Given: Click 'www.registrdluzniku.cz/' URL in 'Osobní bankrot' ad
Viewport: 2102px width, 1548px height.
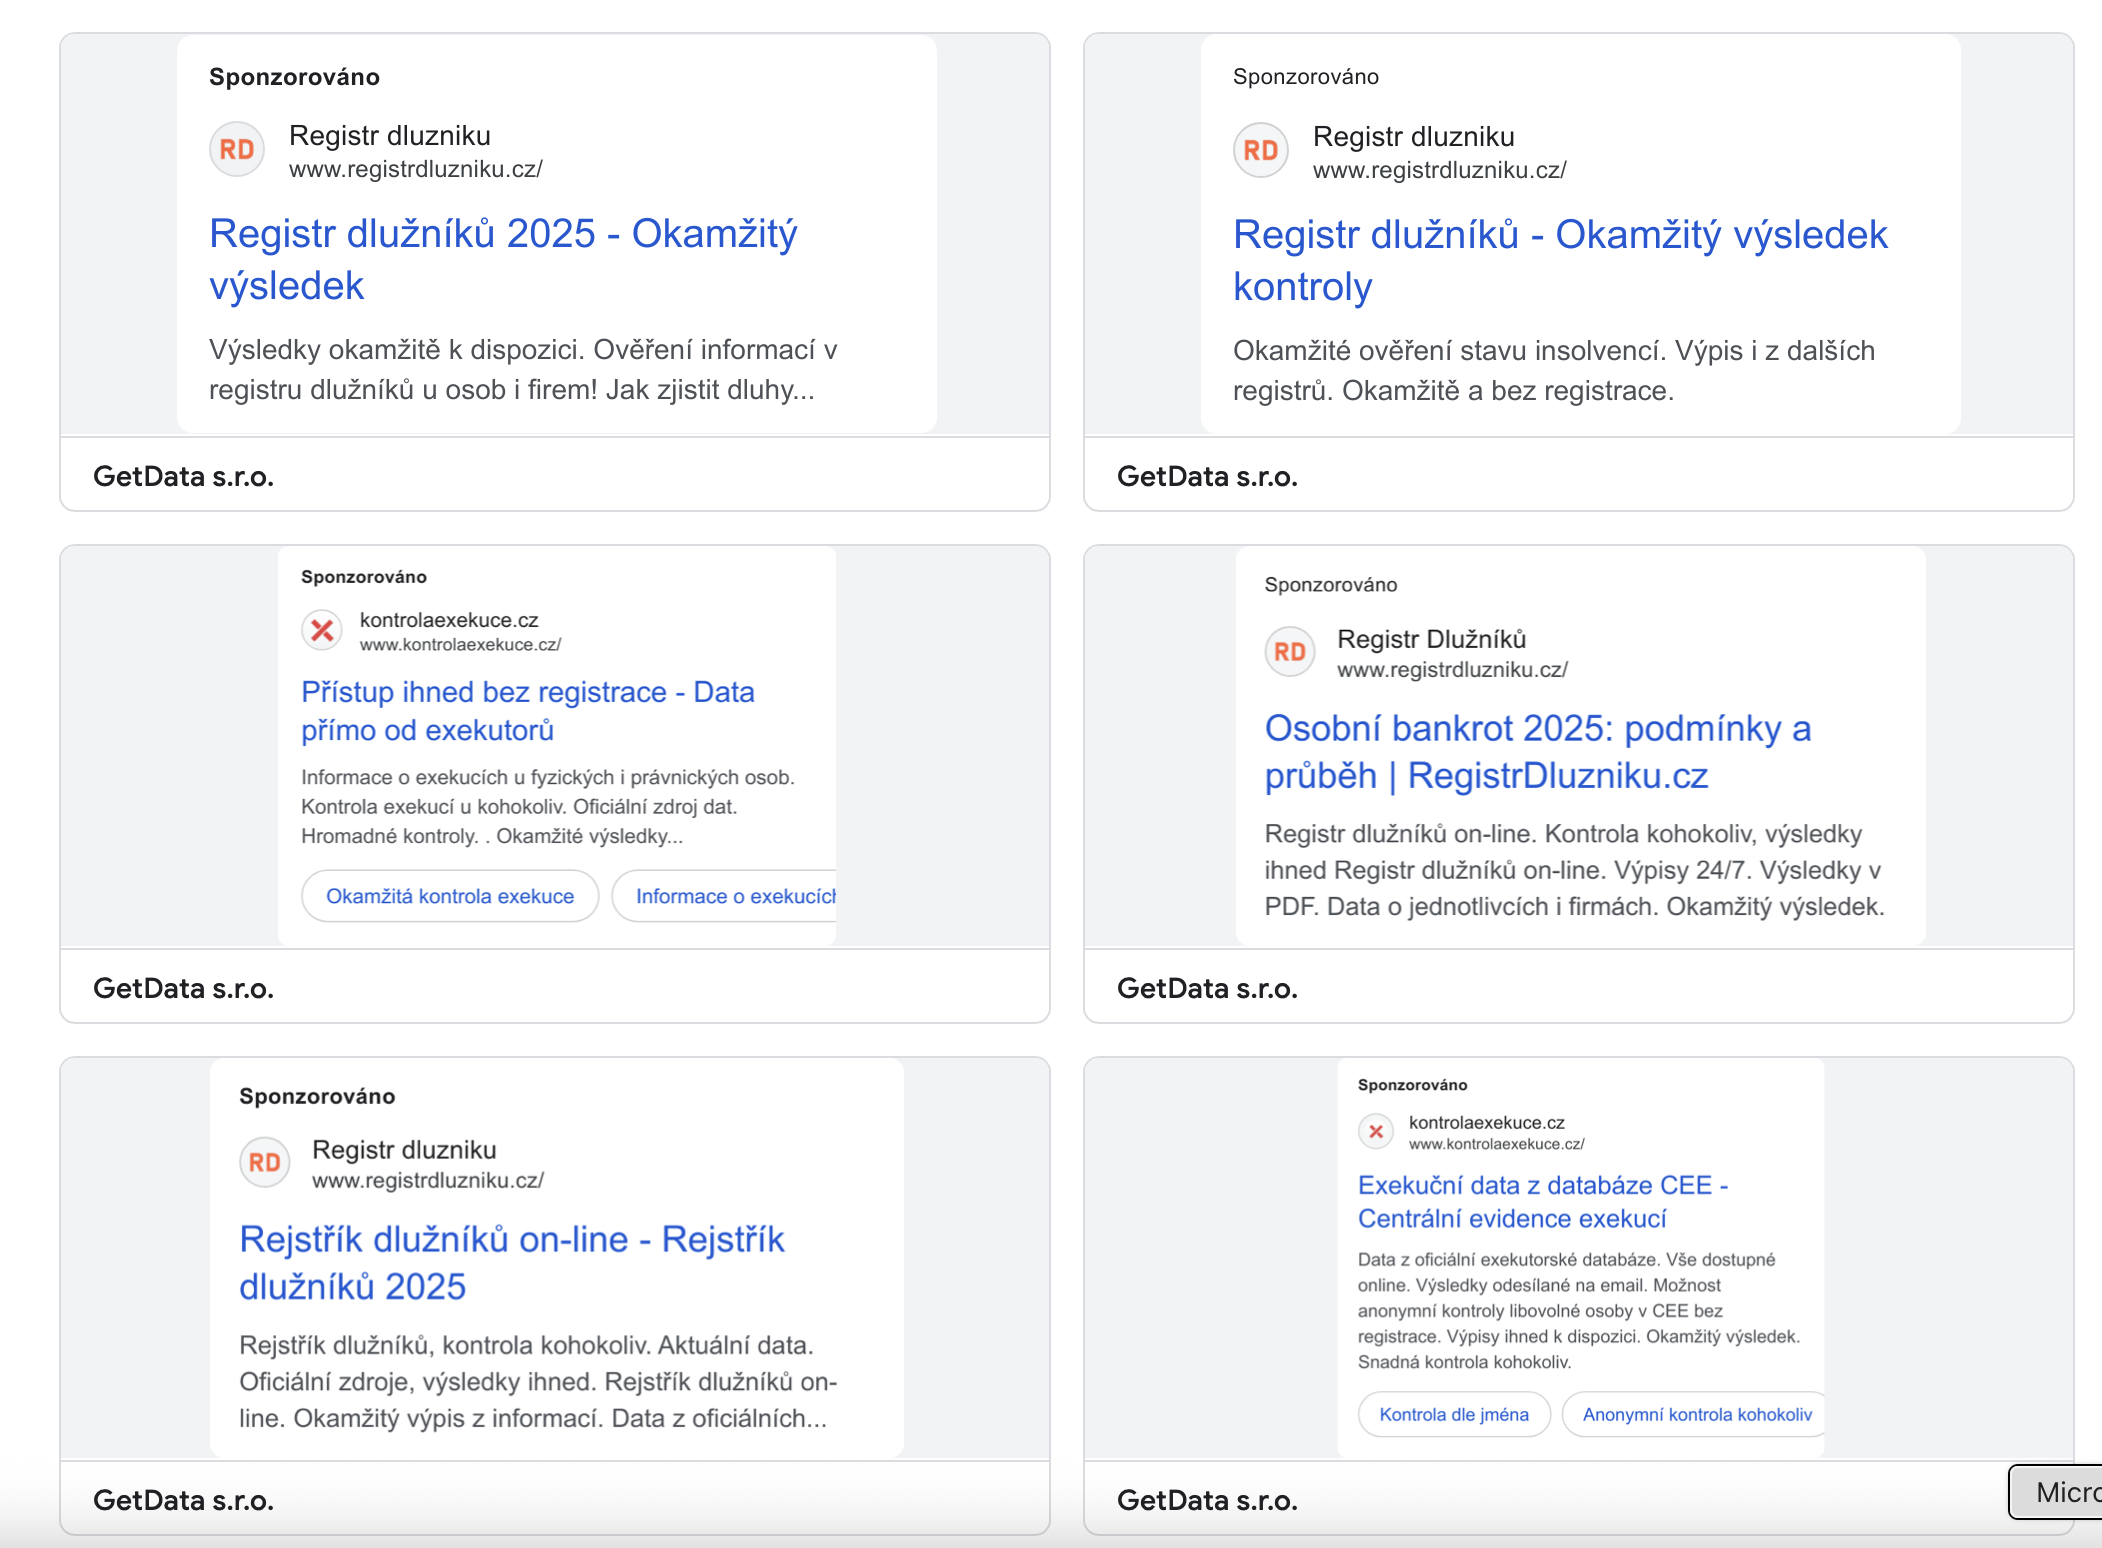Looking at the screenshot, I should pyautogui.click(x=1452, y=670).
